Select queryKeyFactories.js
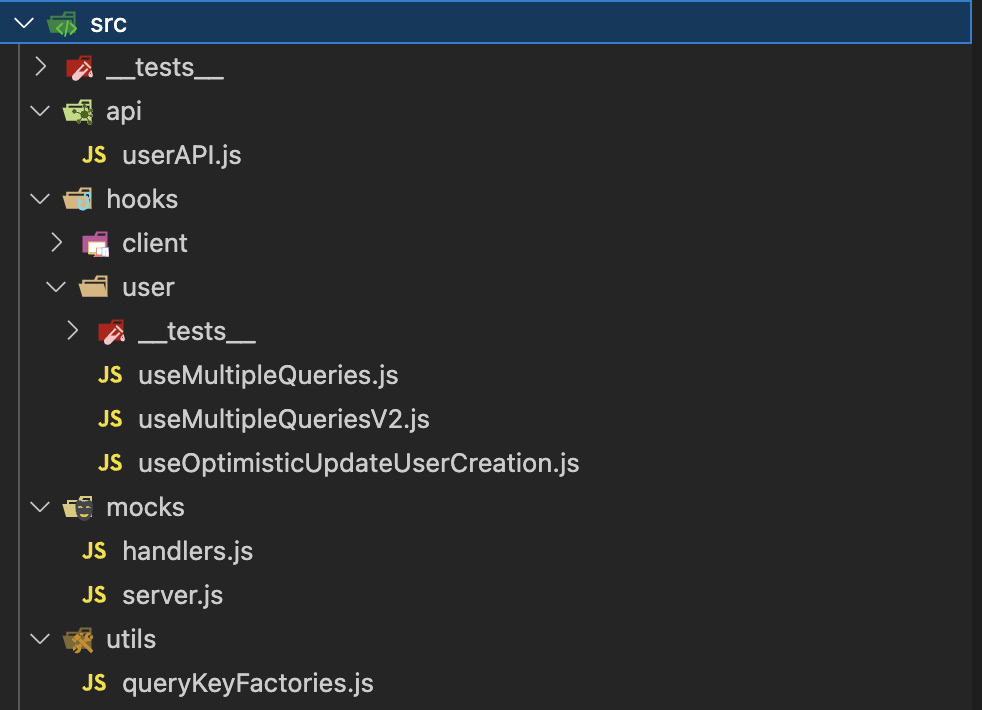This screenshot has width=982, height=710. [x=247, y=683]
